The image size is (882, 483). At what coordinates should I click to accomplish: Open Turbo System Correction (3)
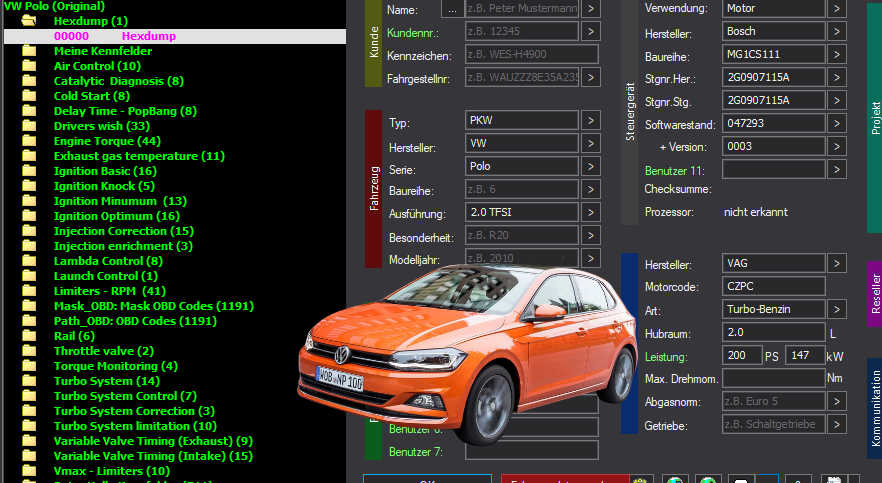pyautogui.click(x=134, y=411)
